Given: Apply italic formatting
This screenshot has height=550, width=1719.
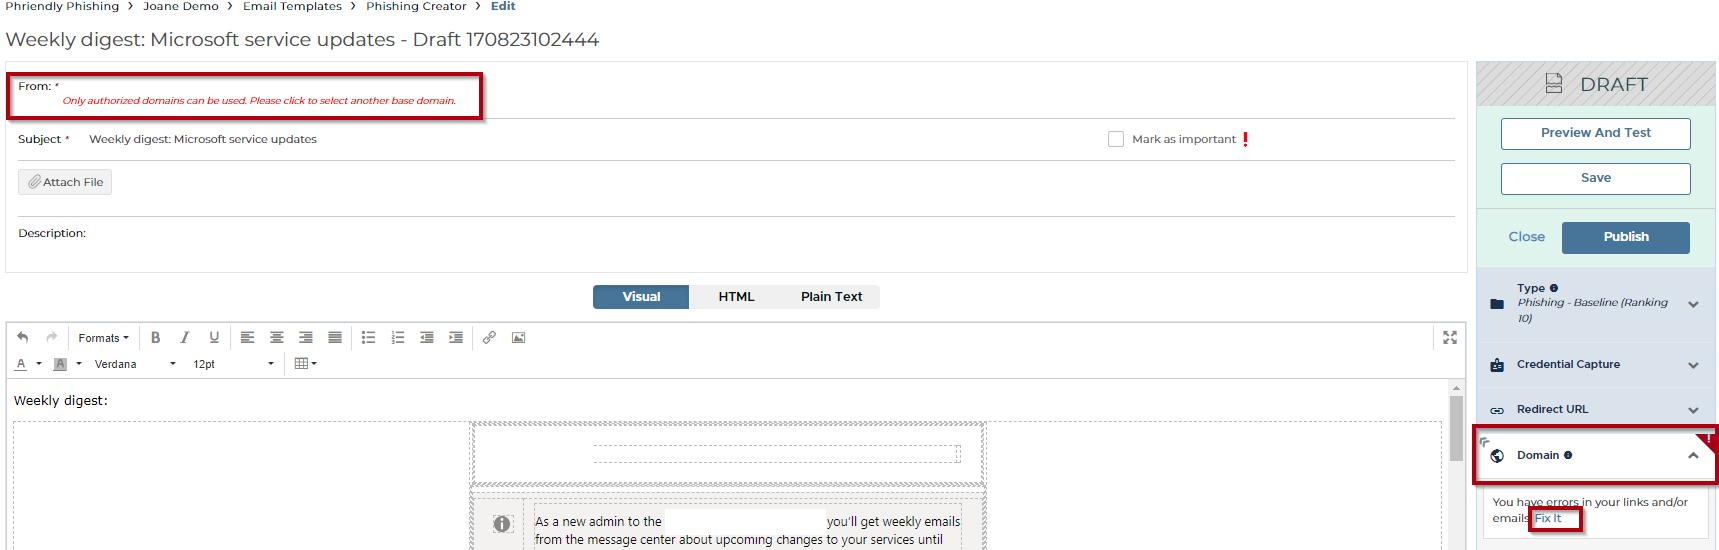Looking at the screenshot, I should tap(184, 338).
